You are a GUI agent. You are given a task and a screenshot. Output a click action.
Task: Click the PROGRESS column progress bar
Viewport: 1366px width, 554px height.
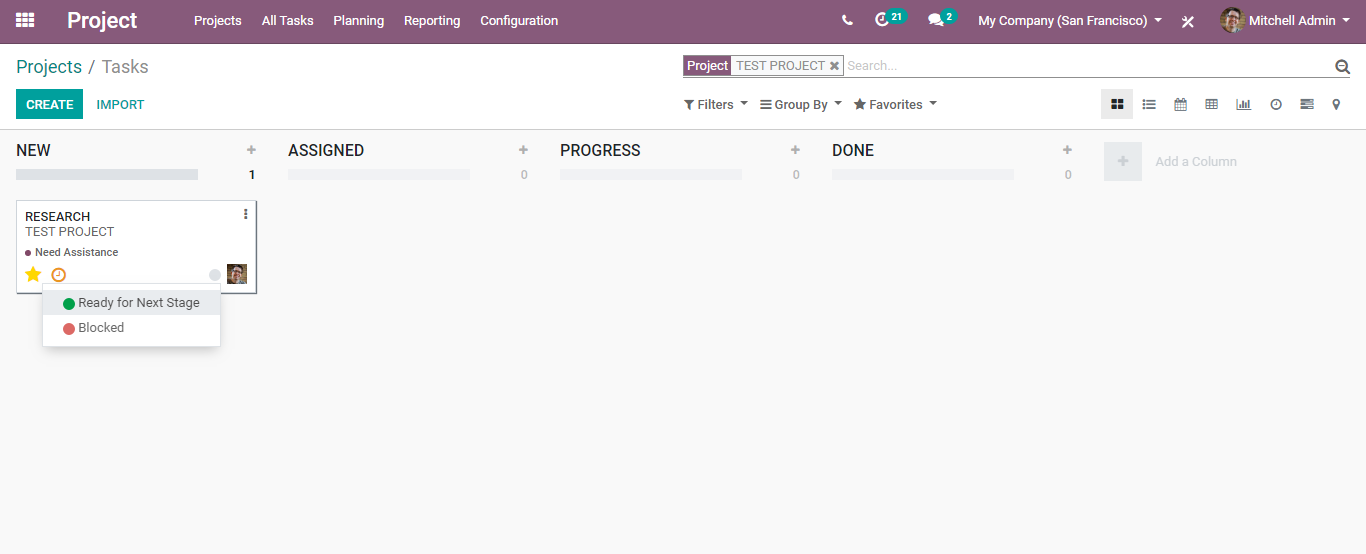click(x=651, y=174)
